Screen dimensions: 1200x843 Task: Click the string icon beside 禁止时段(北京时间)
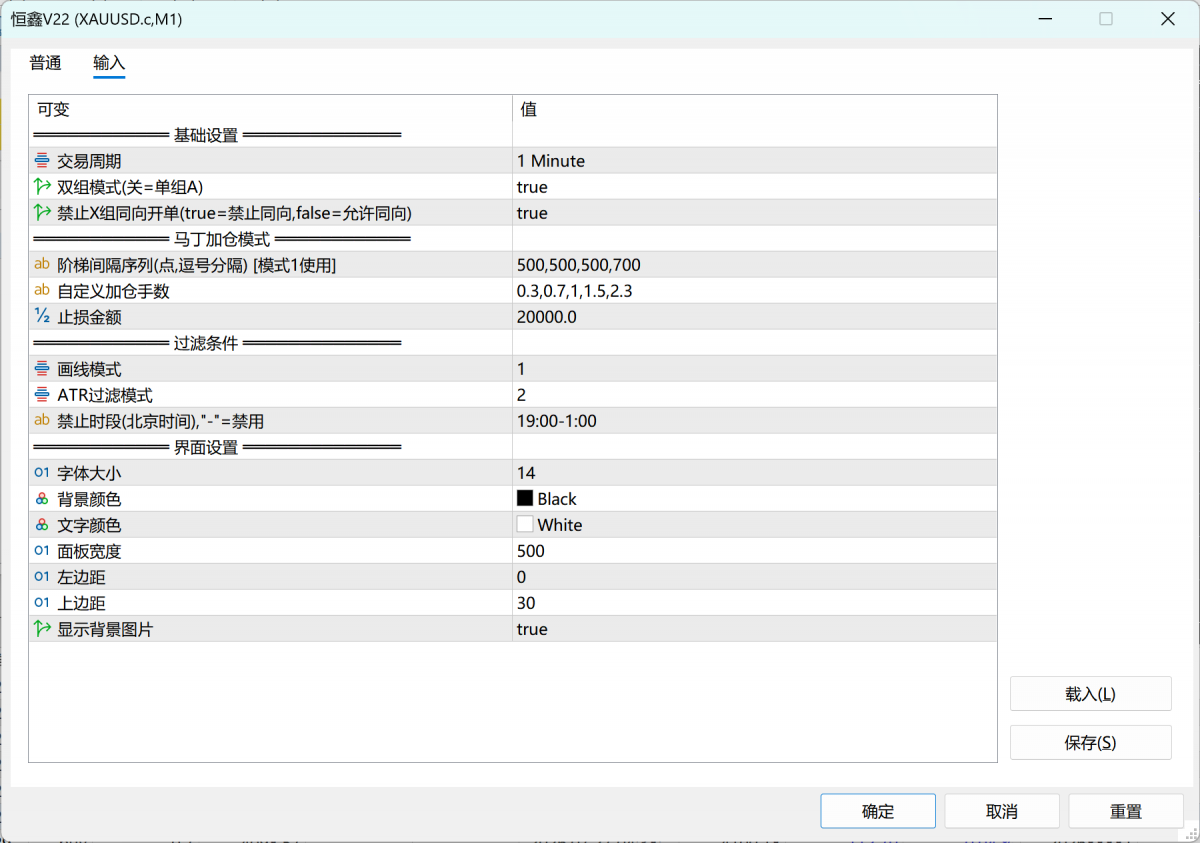[42, 421]
